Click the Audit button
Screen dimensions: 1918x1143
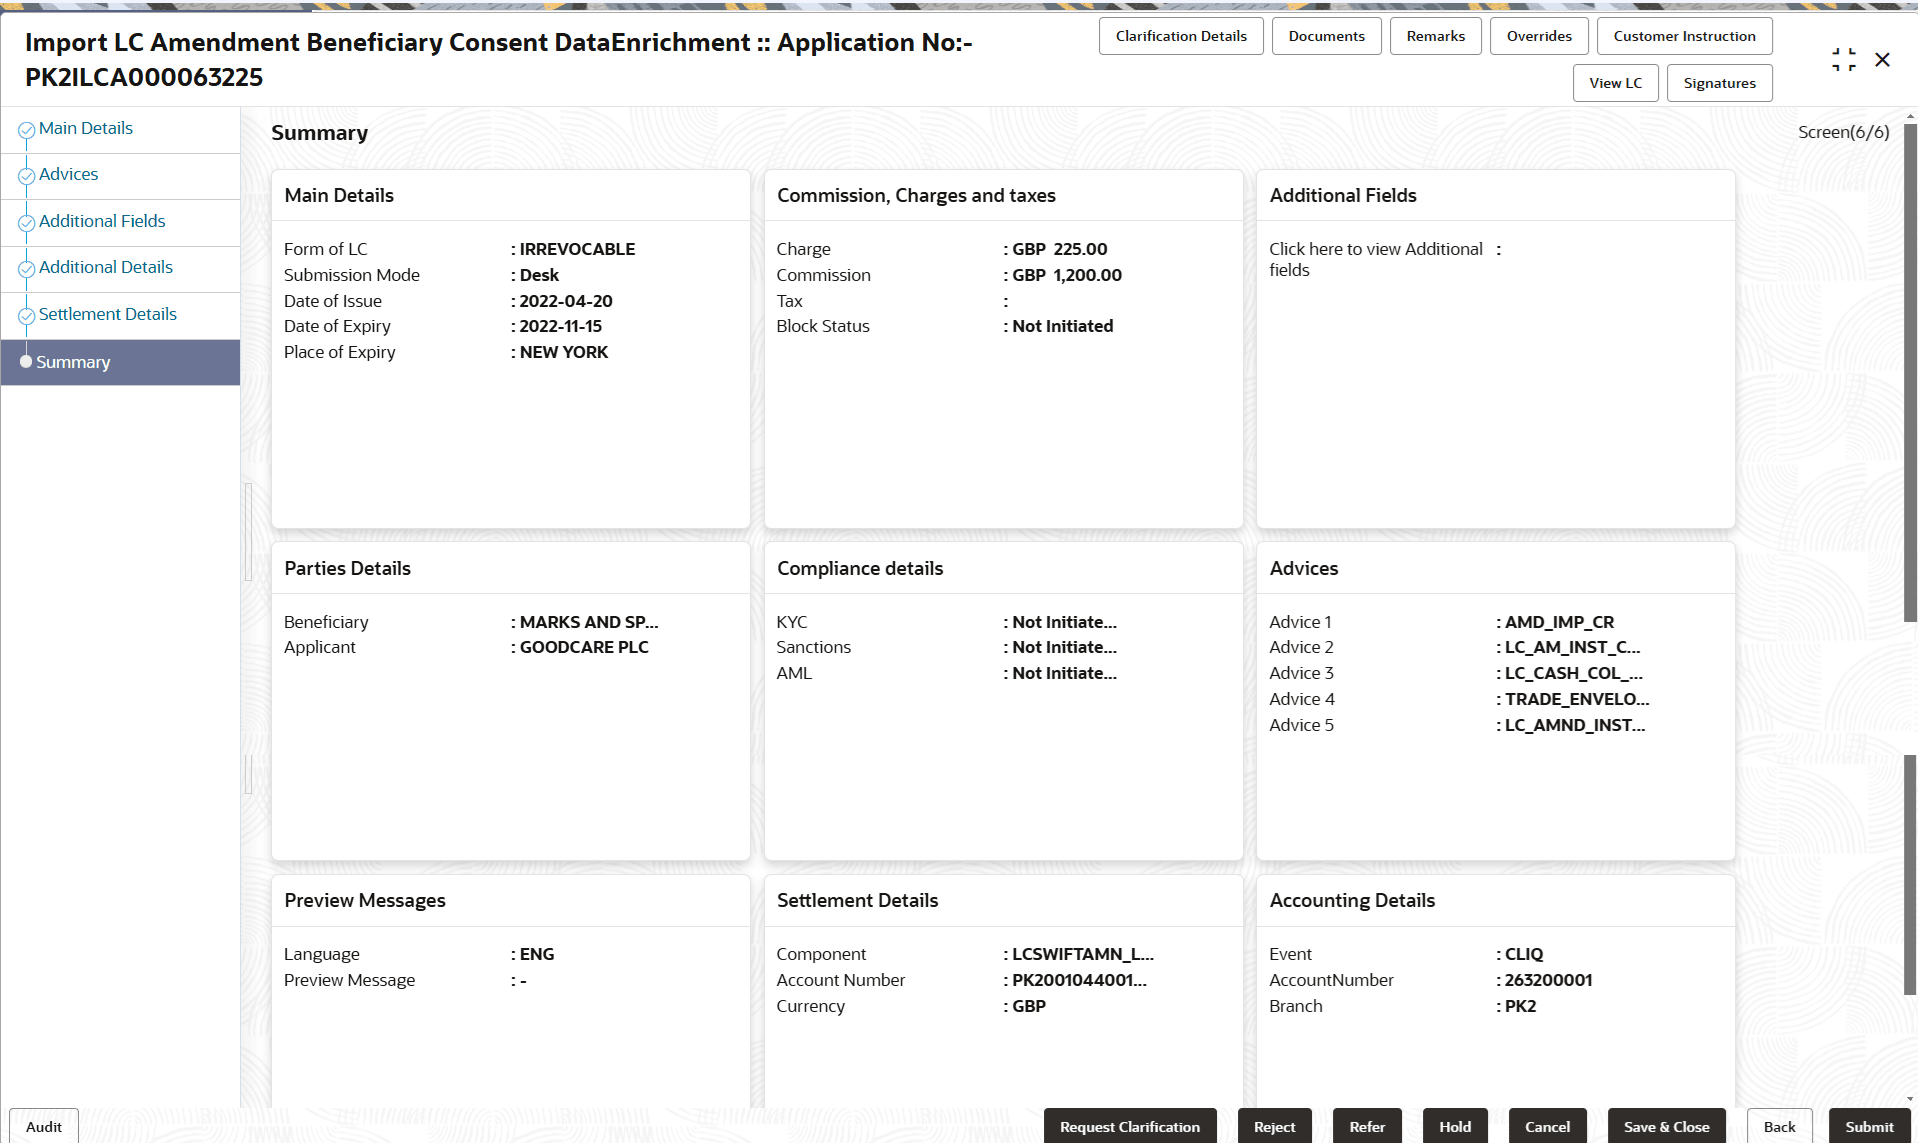44,1126
